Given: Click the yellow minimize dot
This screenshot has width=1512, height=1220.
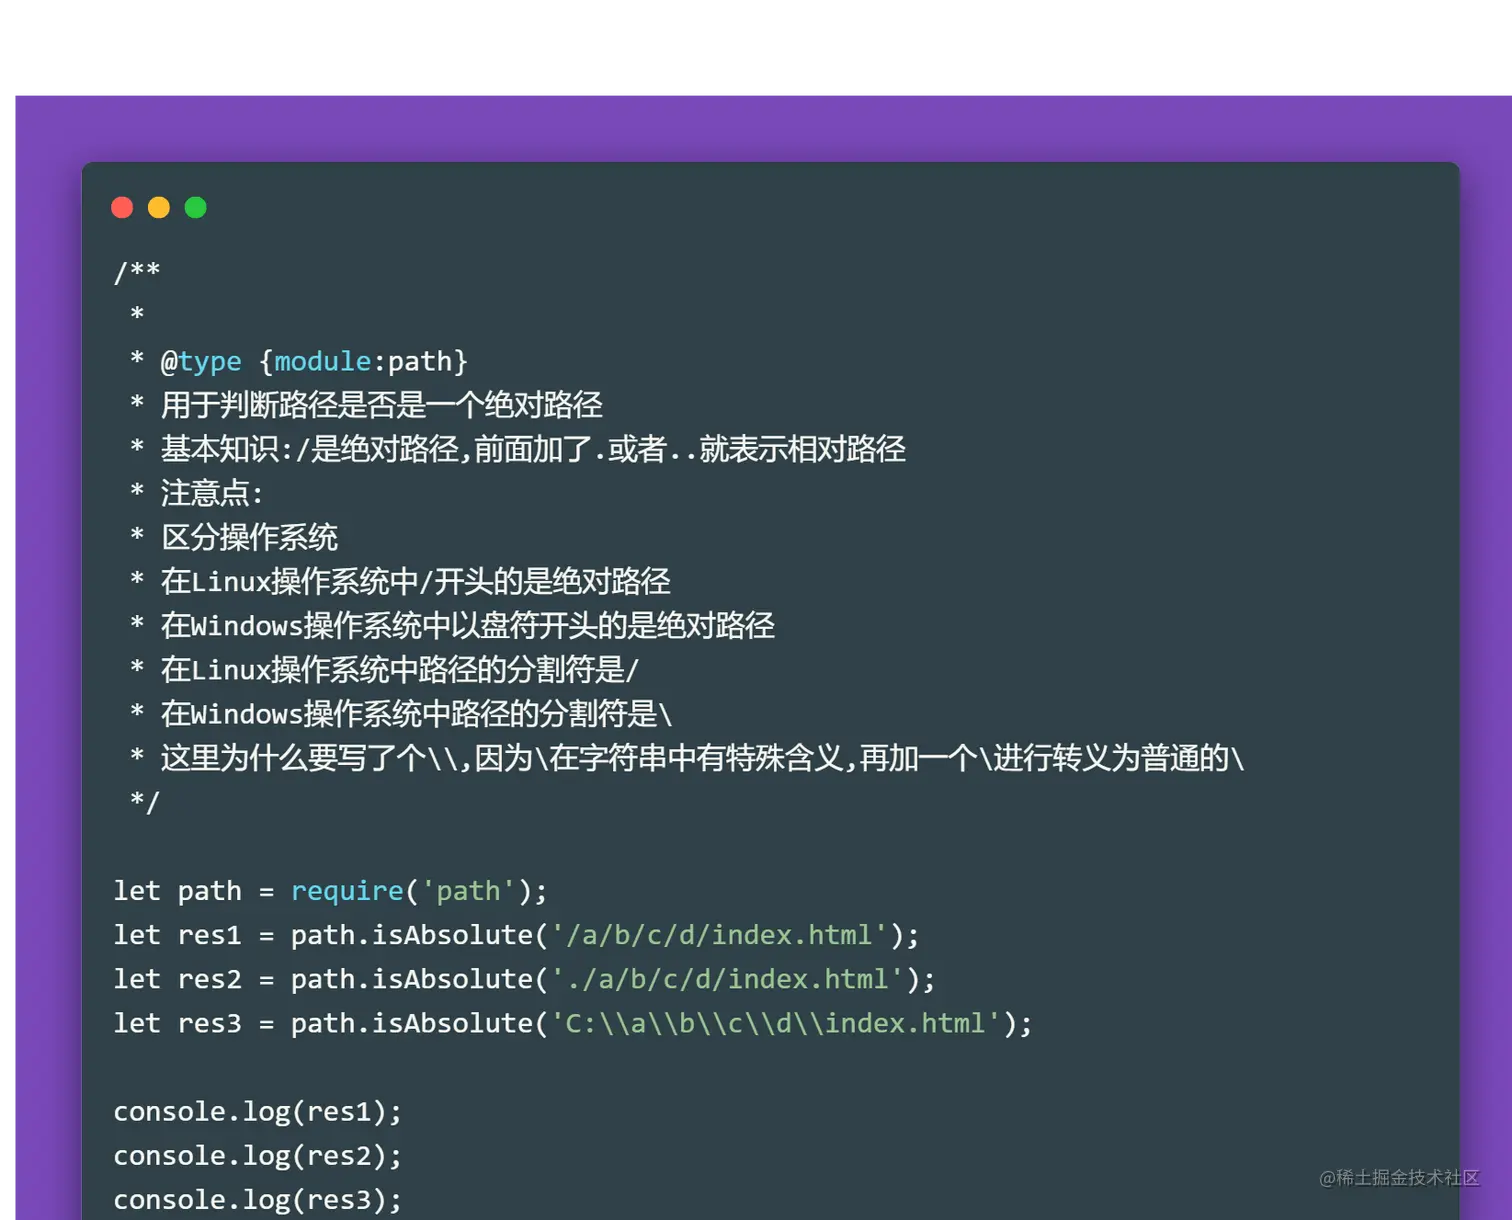Looking at the screenshot, I should [x=159, y=207].
